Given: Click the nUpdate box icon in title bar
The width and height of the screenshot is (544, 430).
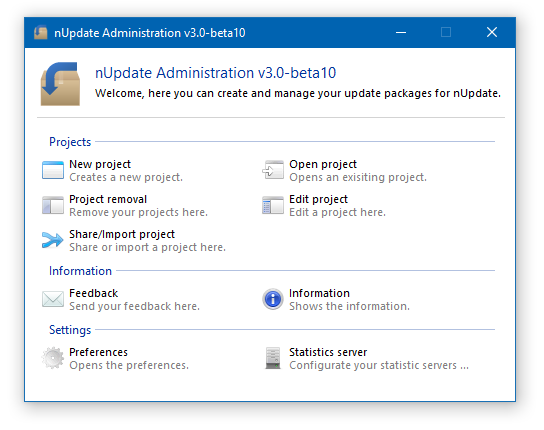Looking at the screenshot, I should (41, 33).
